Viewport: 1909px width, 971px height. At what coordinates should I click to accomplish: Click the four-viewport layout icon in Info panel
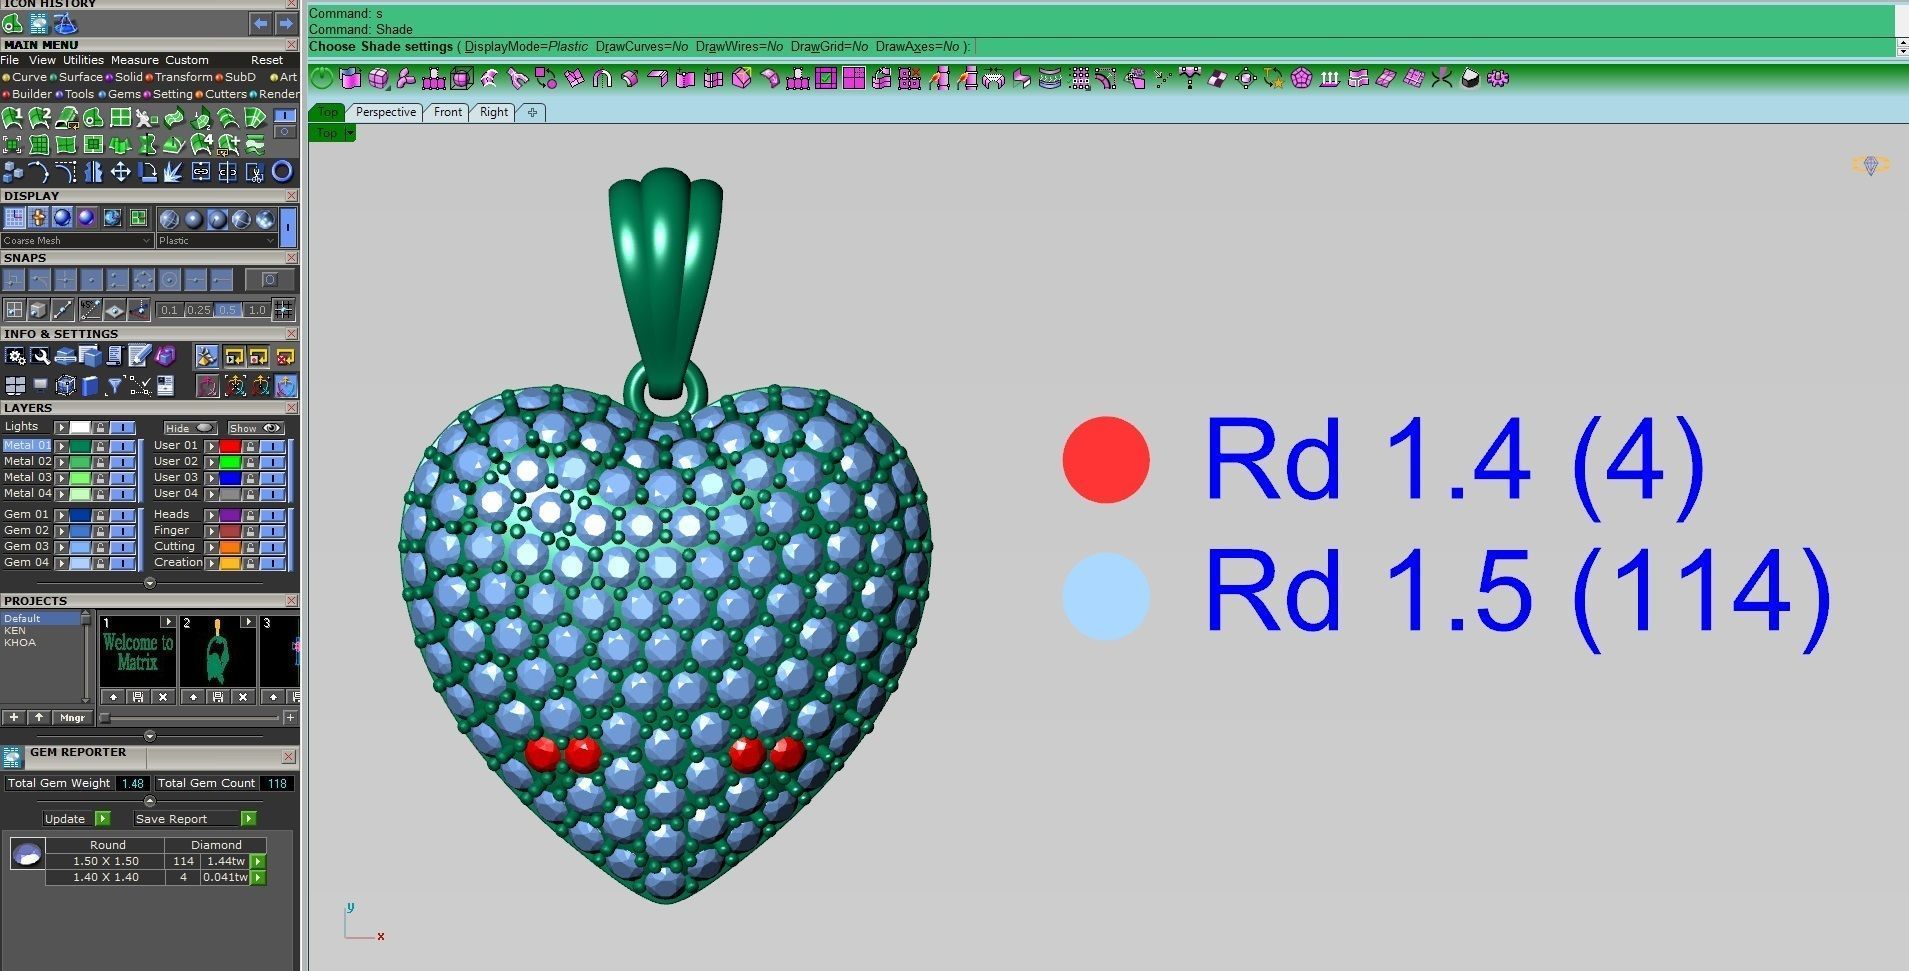[15, 385]
